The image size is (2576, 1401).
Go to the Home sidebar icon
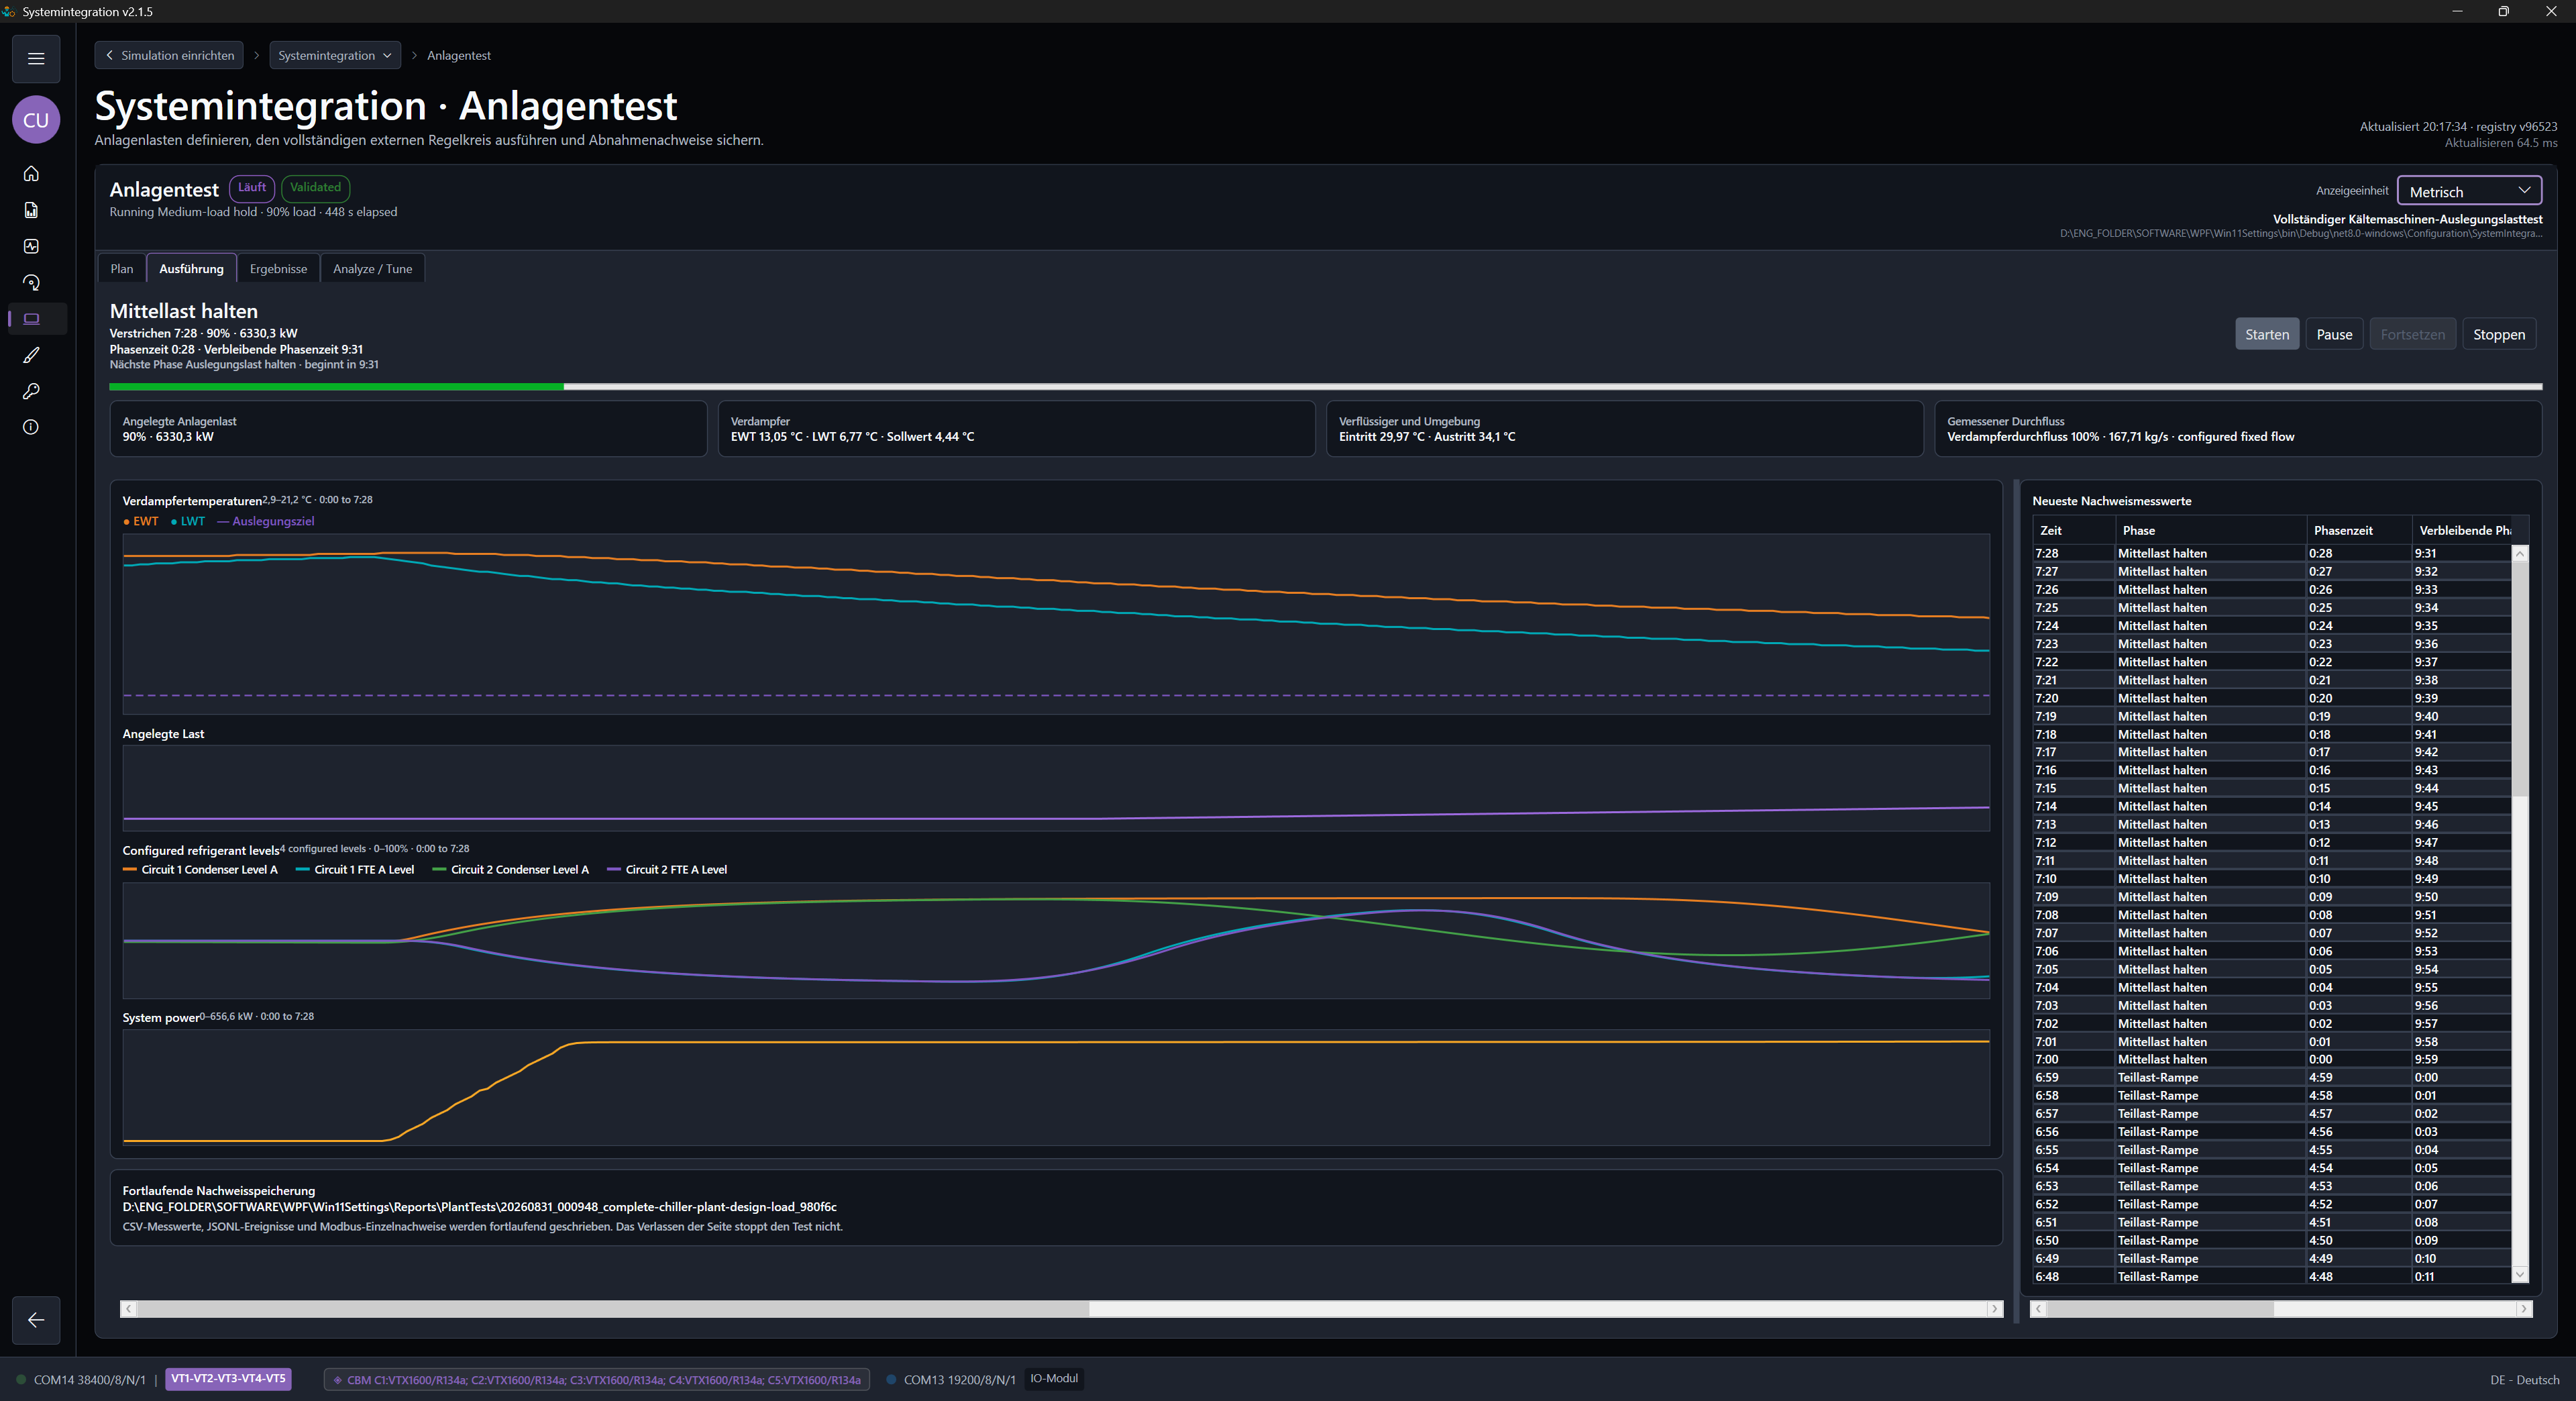(x=31, y=174)
